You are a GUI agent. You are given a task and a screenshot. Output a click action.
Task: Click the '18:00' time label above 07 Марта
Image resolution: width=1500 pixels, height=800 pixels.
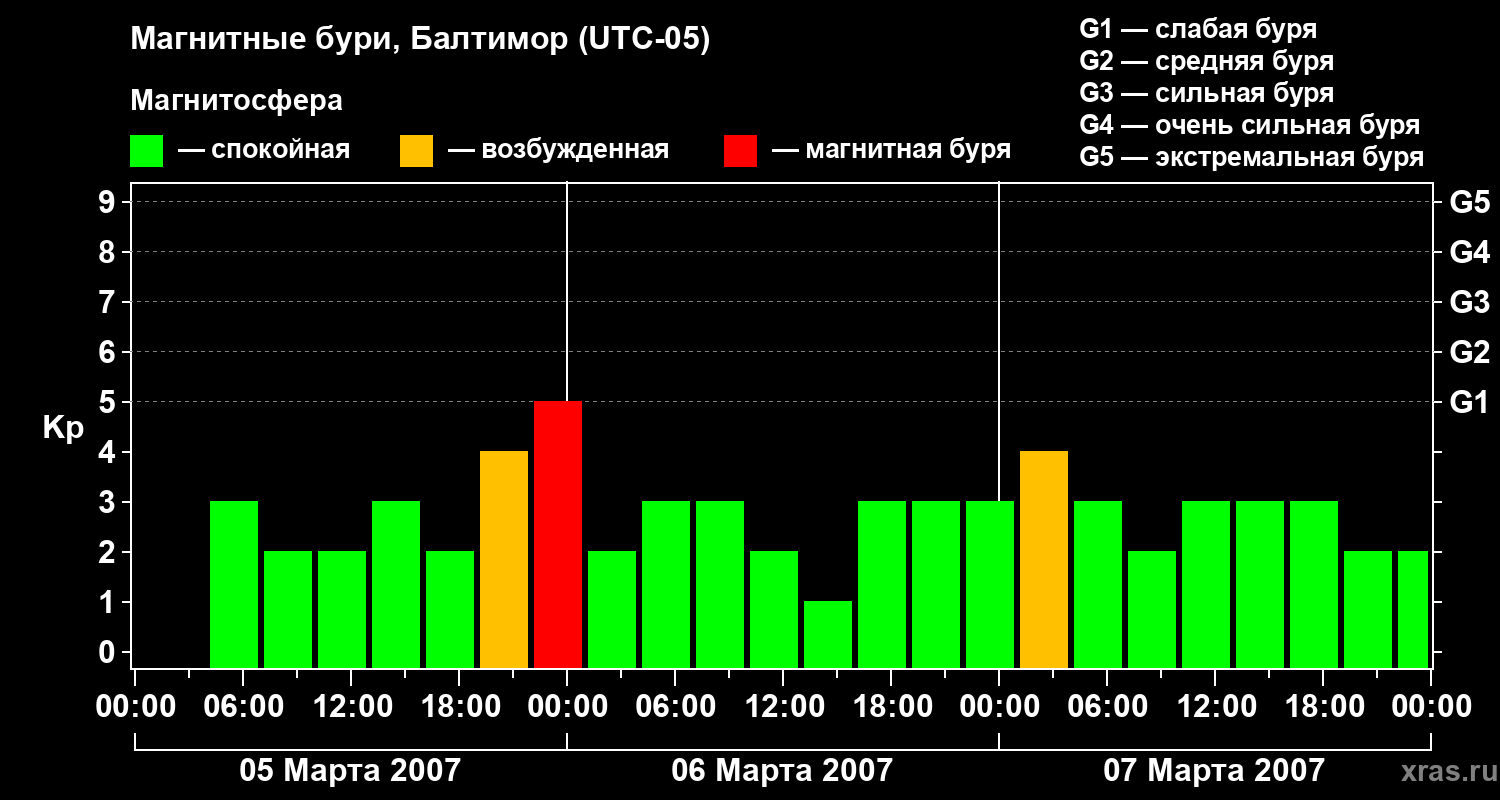[x=1323, y=706]
